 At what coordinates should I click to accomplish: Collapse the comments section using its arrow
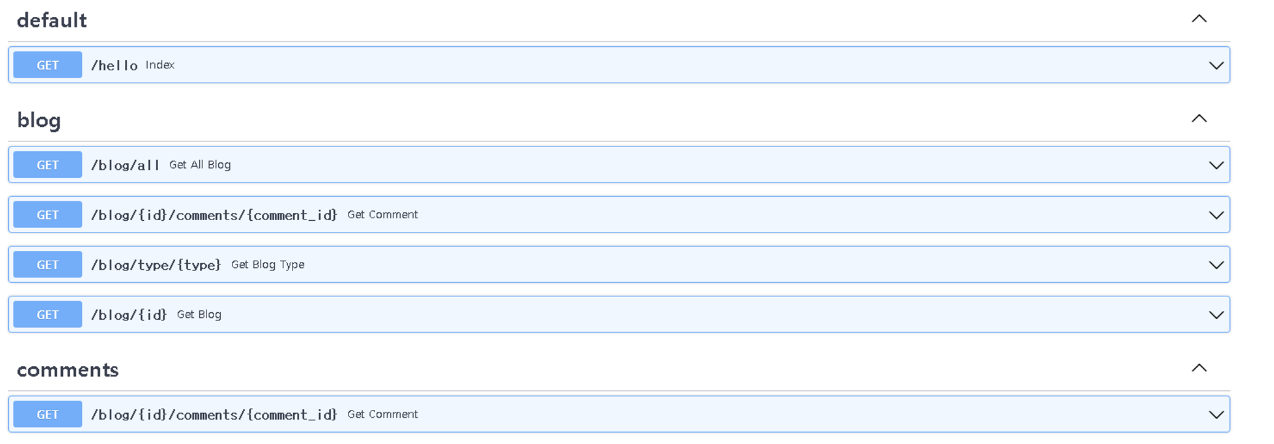pos(1199,369)
